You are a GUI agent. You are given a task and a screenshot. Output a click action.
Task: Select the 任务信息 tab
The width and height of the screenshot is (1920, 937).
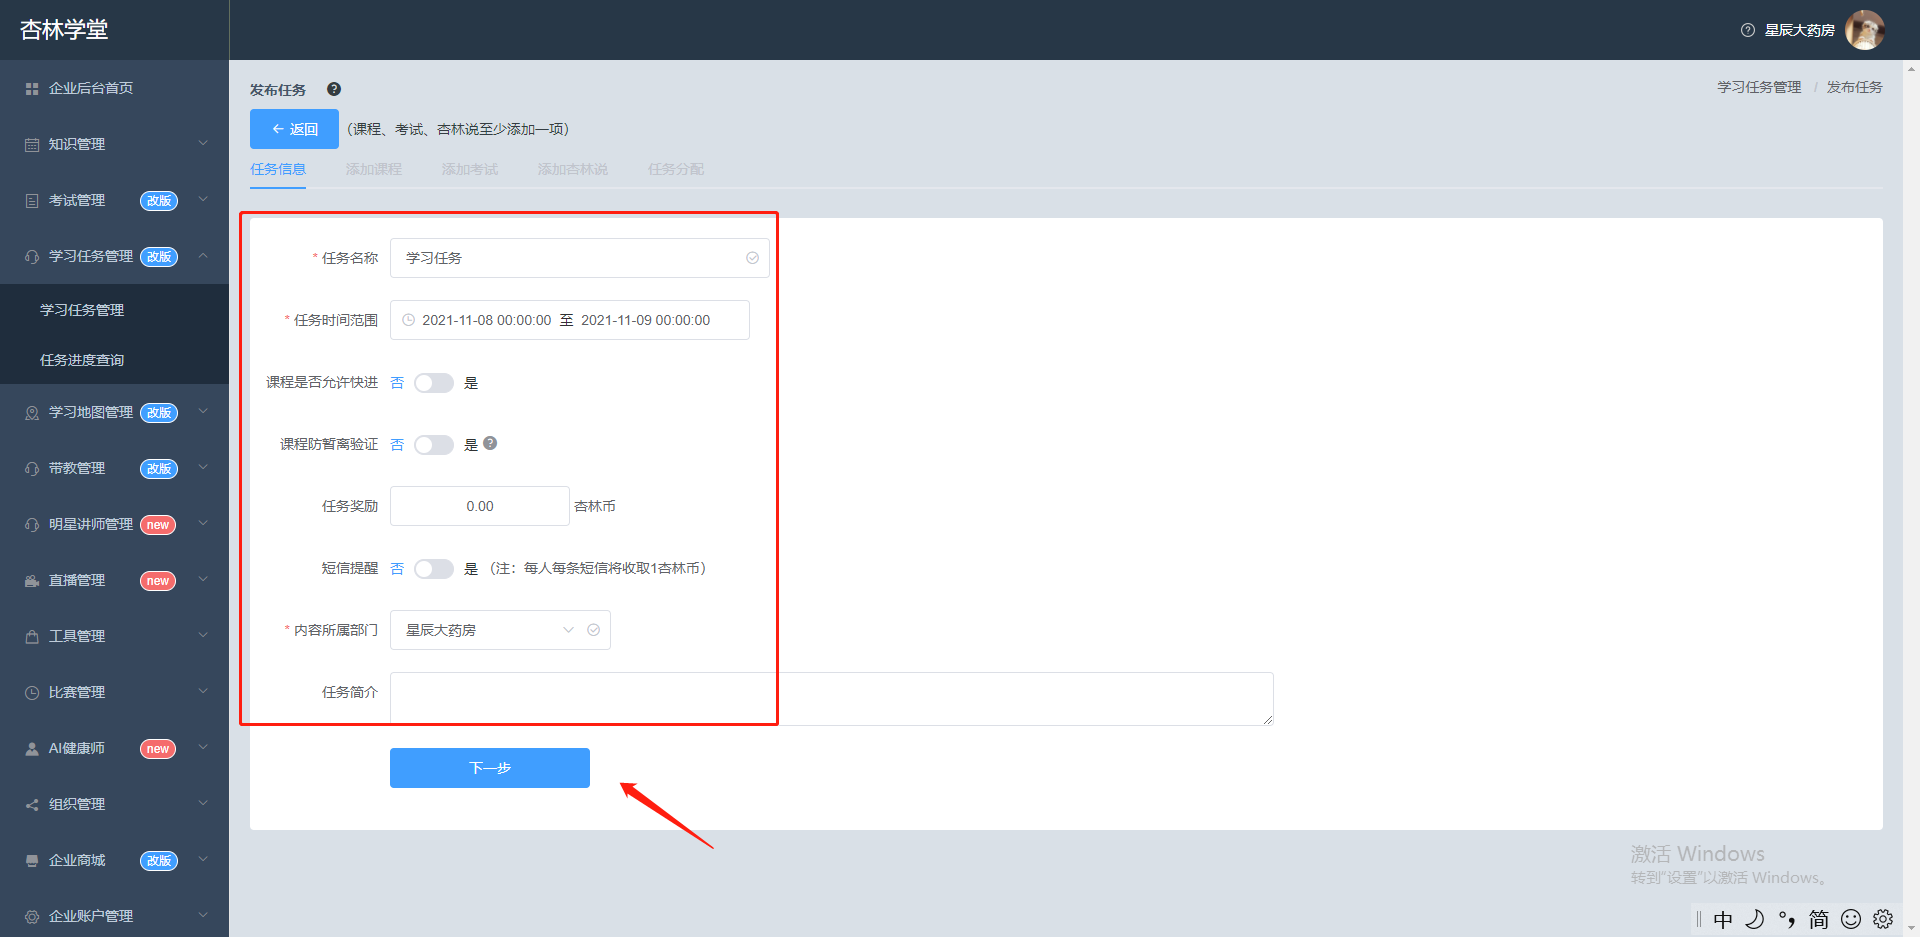[x=278, y=169]
